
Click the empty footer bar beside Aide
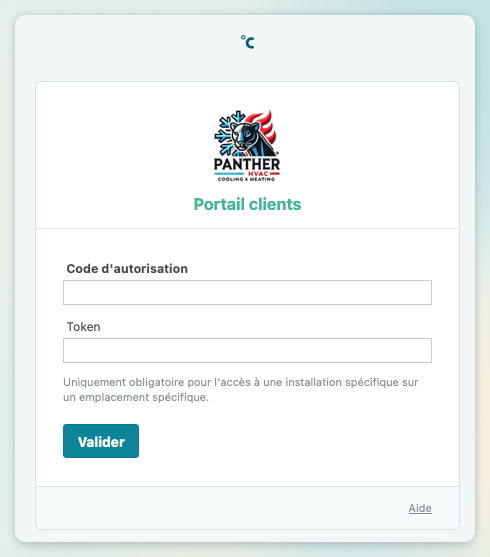pyautogui.click(x=220, y=508)
